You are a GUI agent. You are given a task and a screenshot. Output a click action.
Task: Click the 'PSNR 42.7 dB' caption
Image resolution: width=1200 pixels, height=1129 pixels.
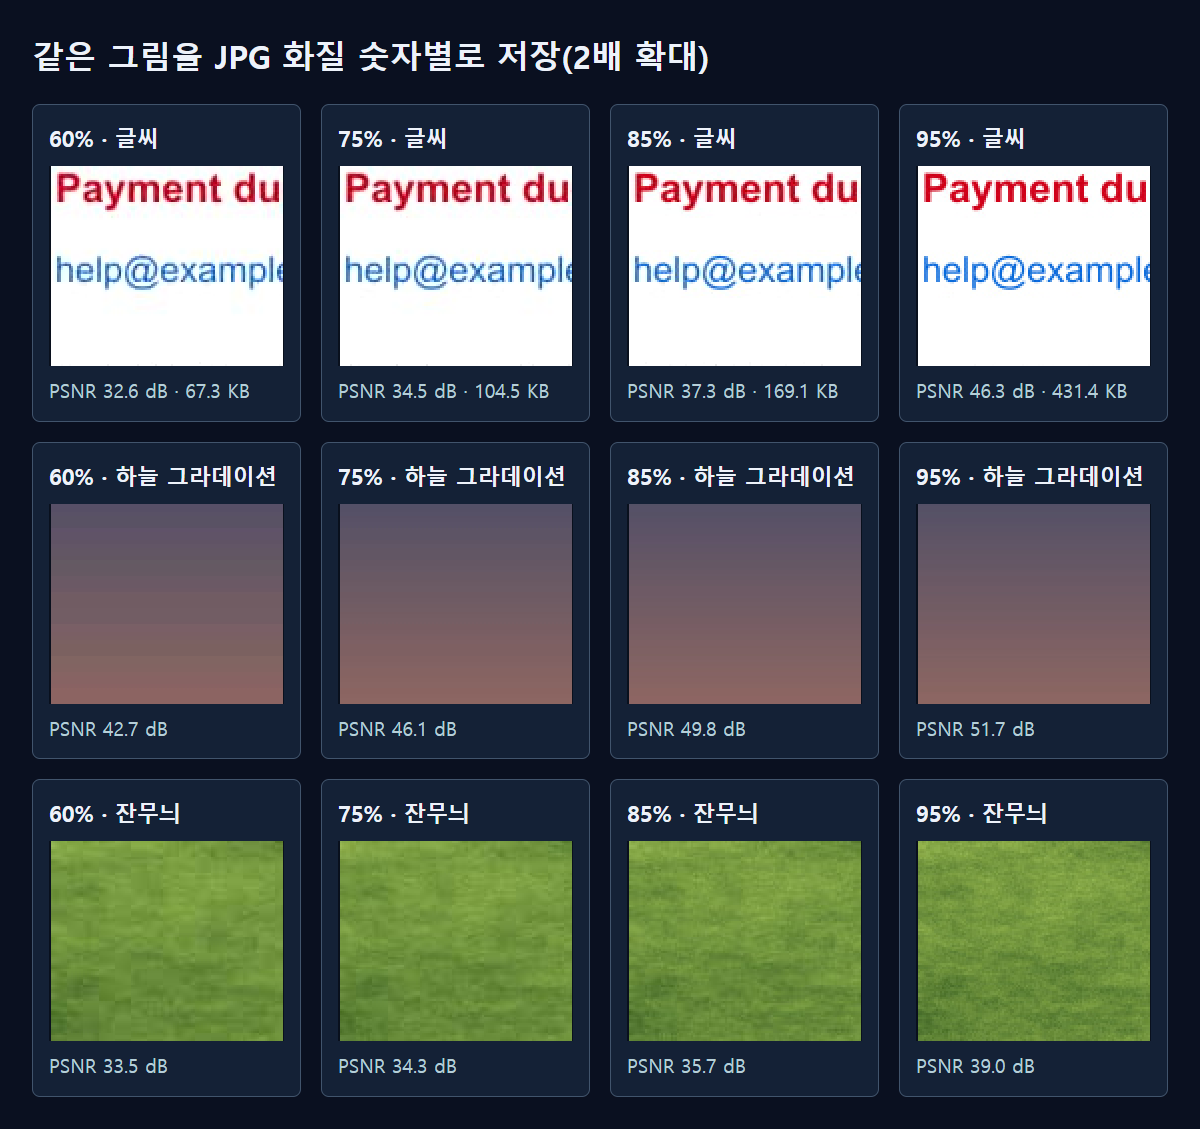coord(108,730)
